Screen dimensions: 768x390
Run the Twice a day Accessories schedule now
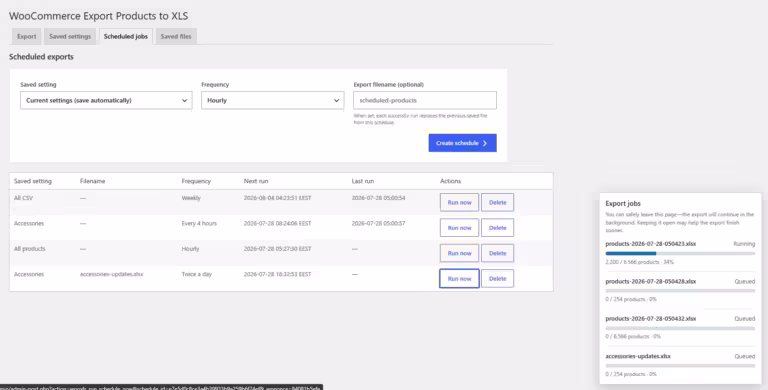coord(459,279)
